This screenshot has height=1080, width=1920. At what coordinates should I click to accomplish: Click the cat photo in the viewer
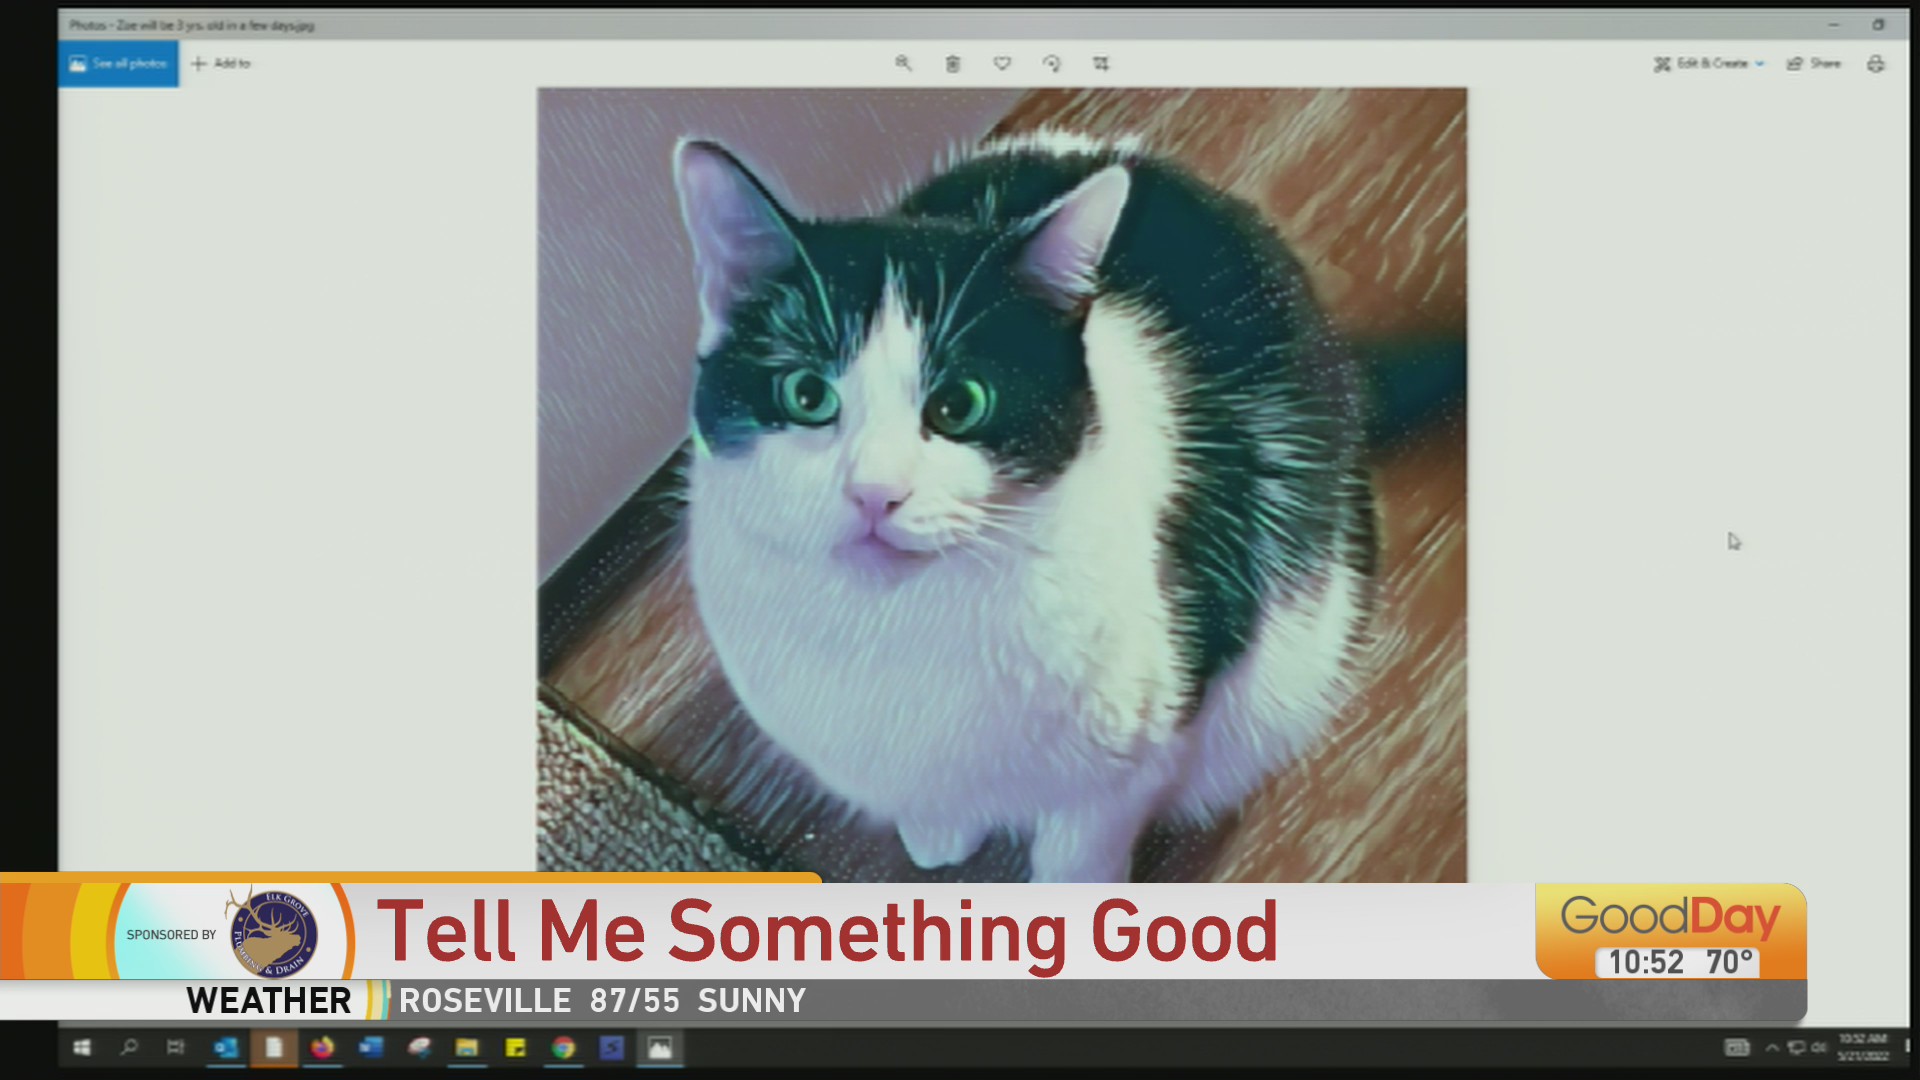coord(1002,485)
